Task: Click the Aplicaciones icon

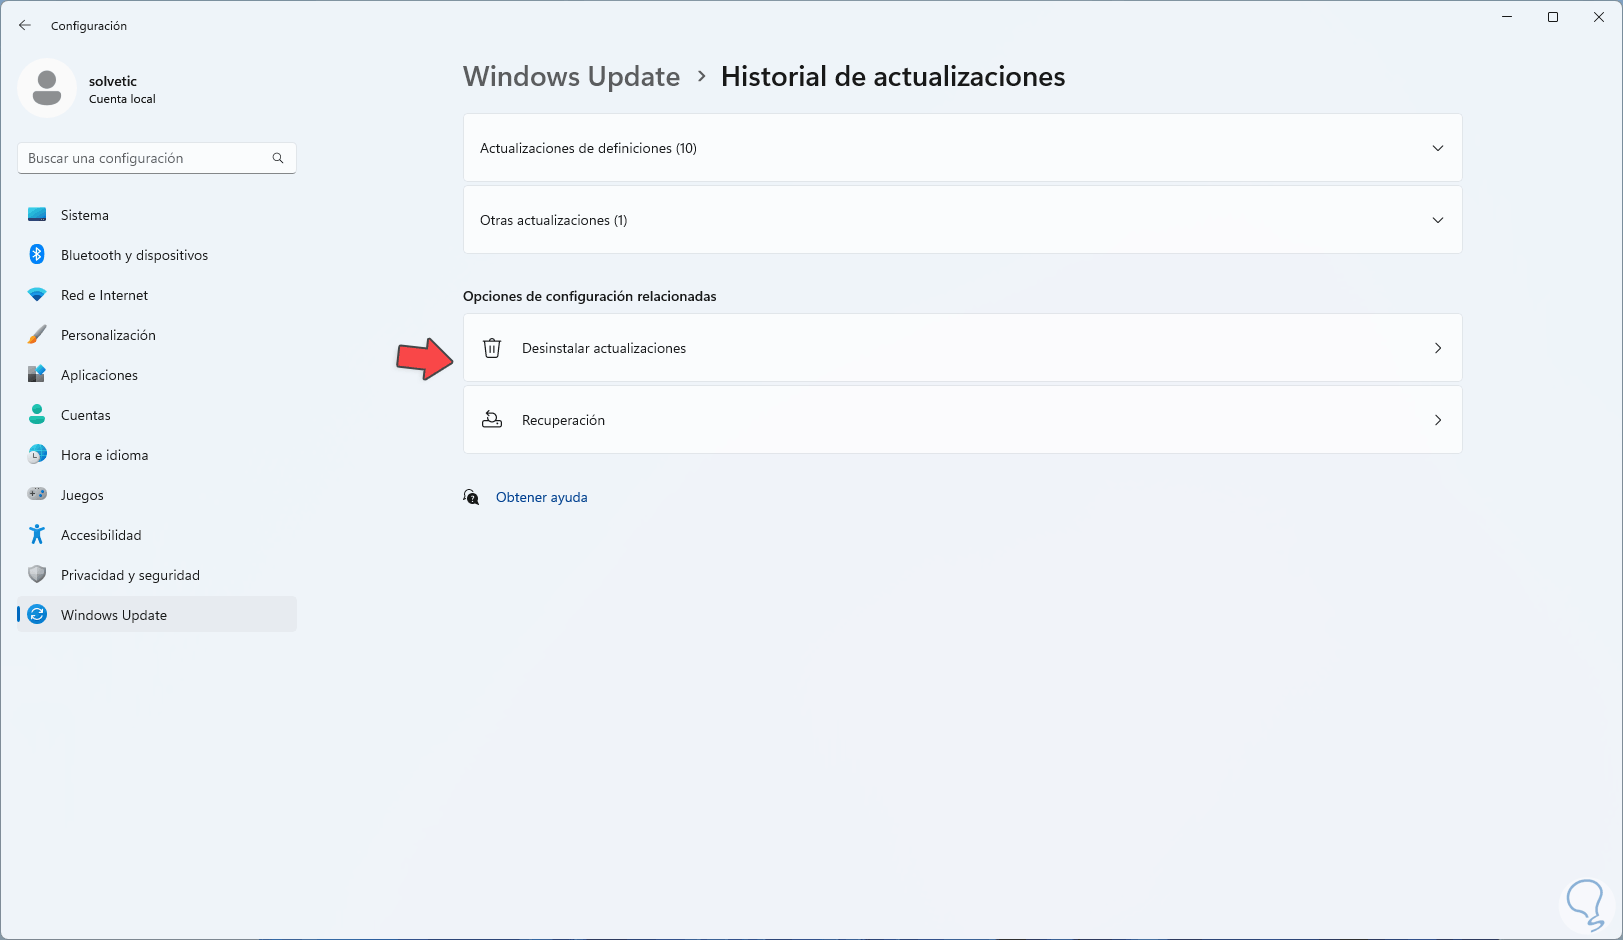Action: pyautogui.click(x=37, y=375)
